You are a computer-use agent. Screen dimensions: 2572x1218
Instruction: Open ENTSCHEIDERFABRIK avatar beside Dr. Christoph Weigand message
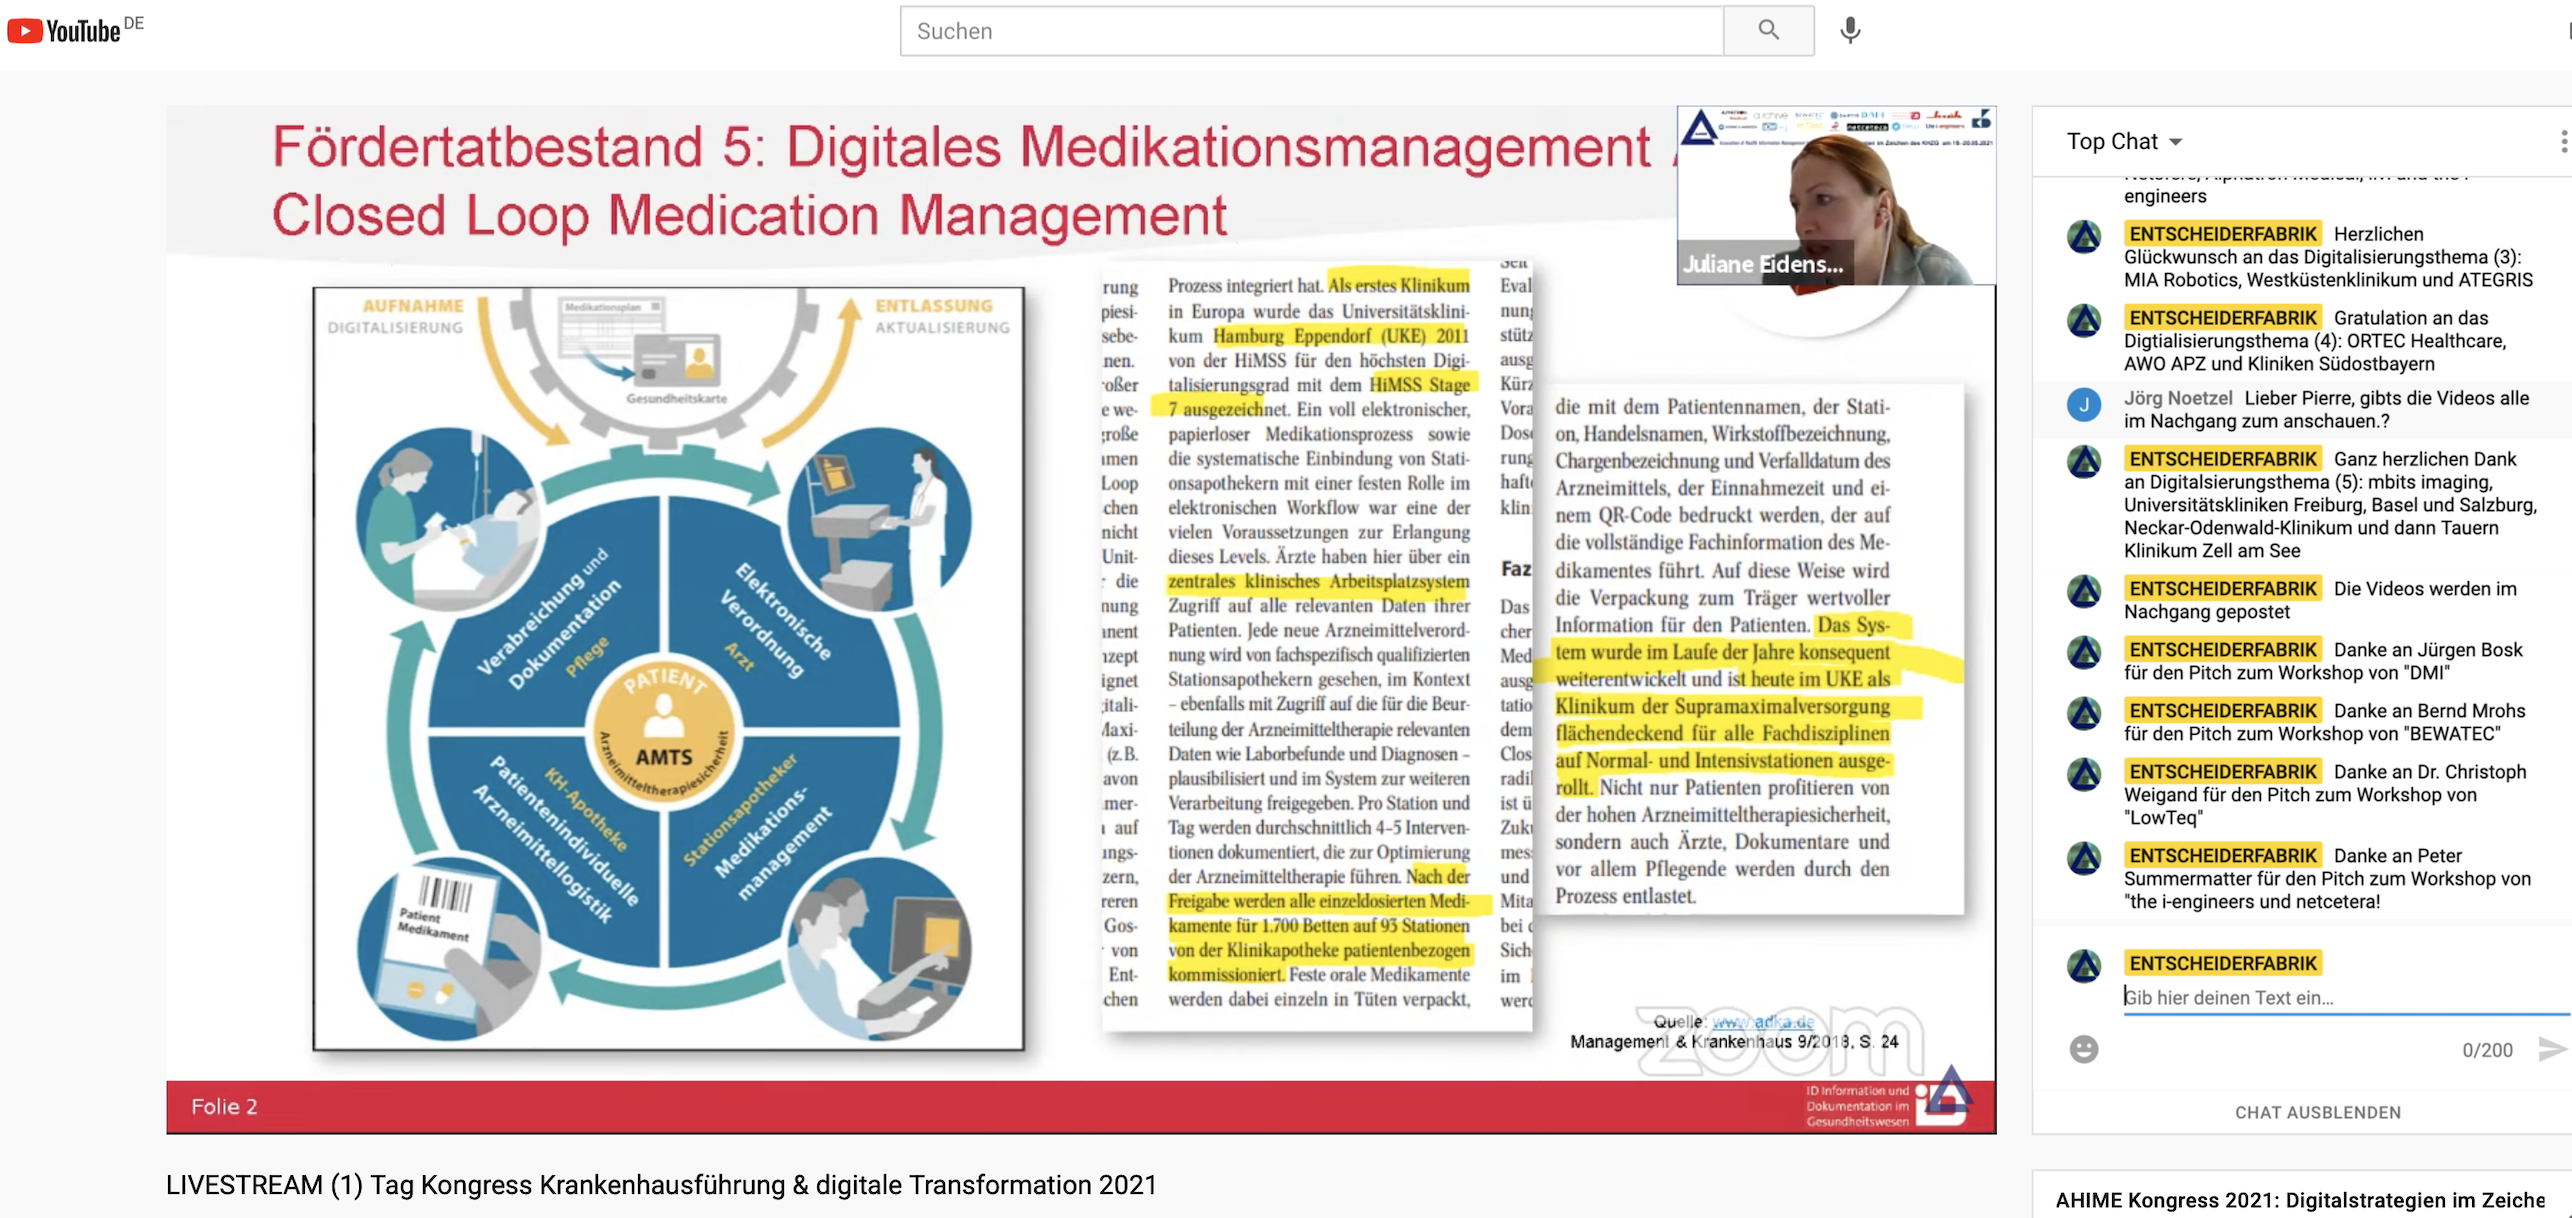[x=2084, y=775]
